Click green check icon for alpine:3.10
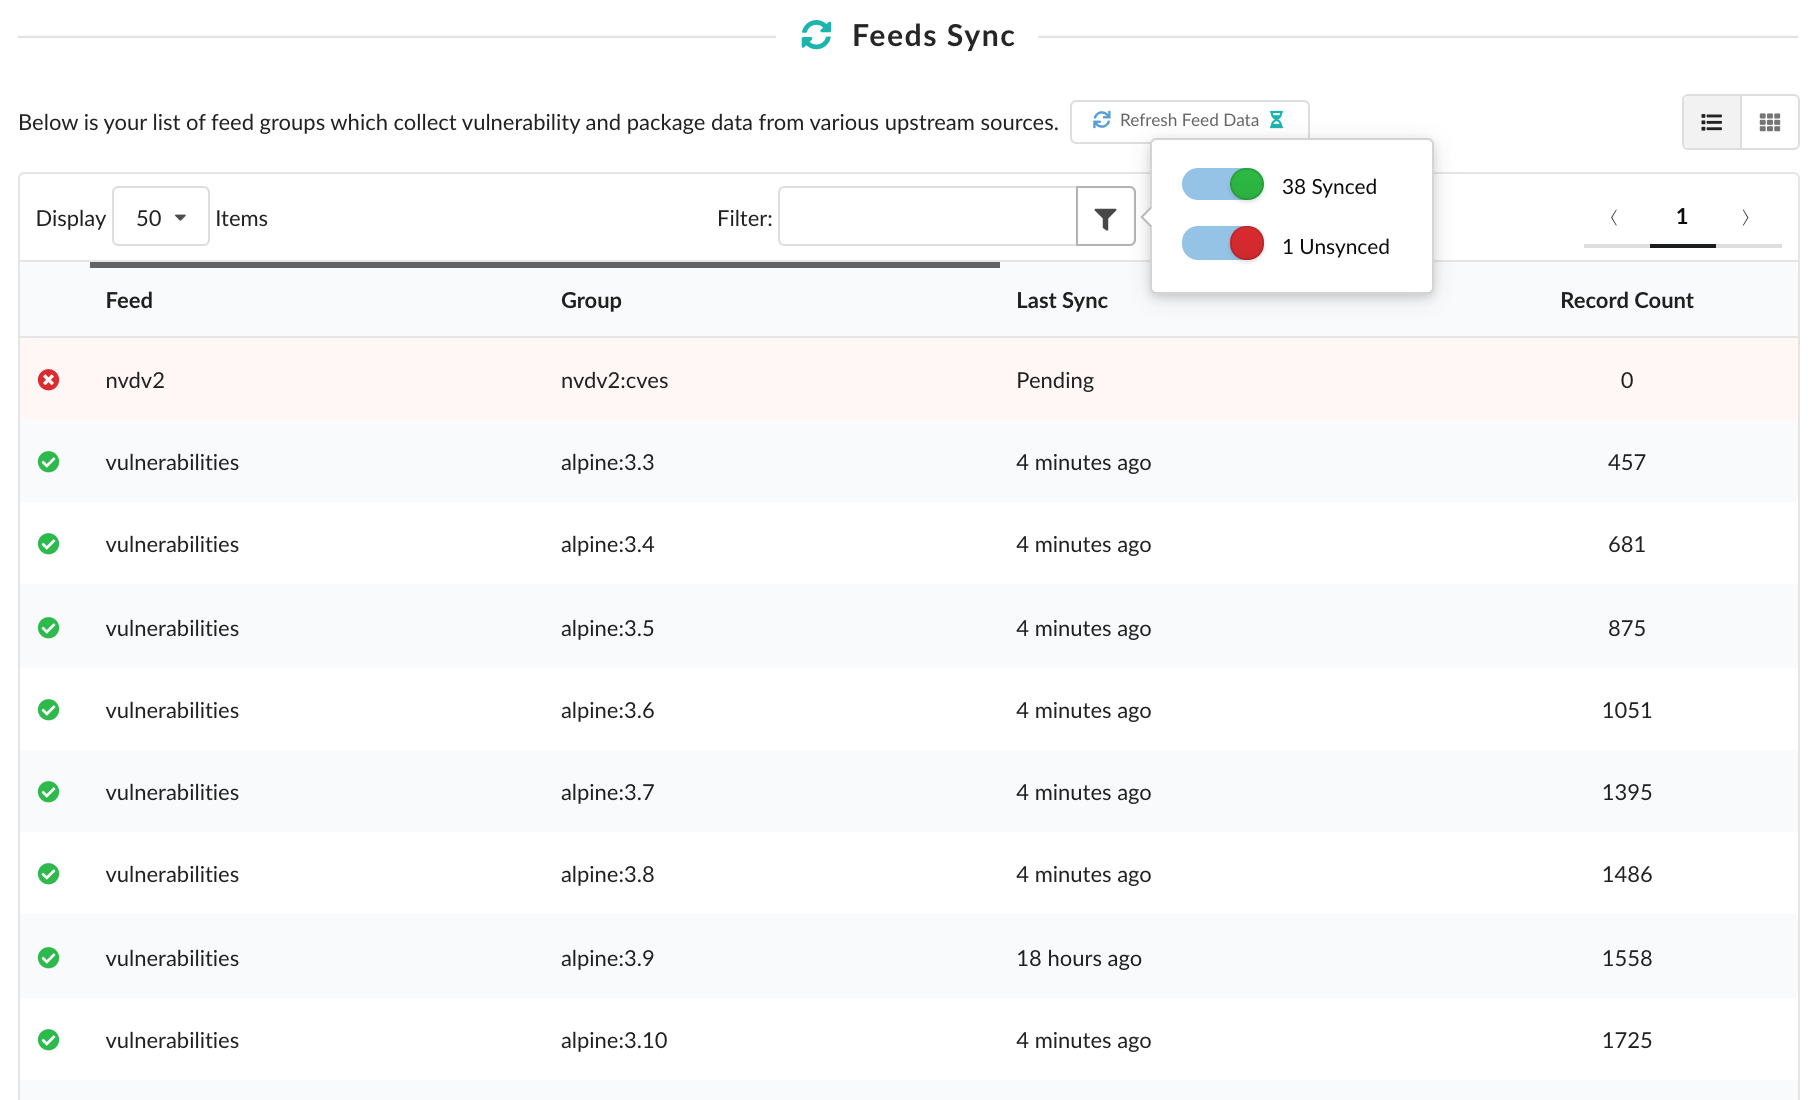 click(x=48, y=1040)
